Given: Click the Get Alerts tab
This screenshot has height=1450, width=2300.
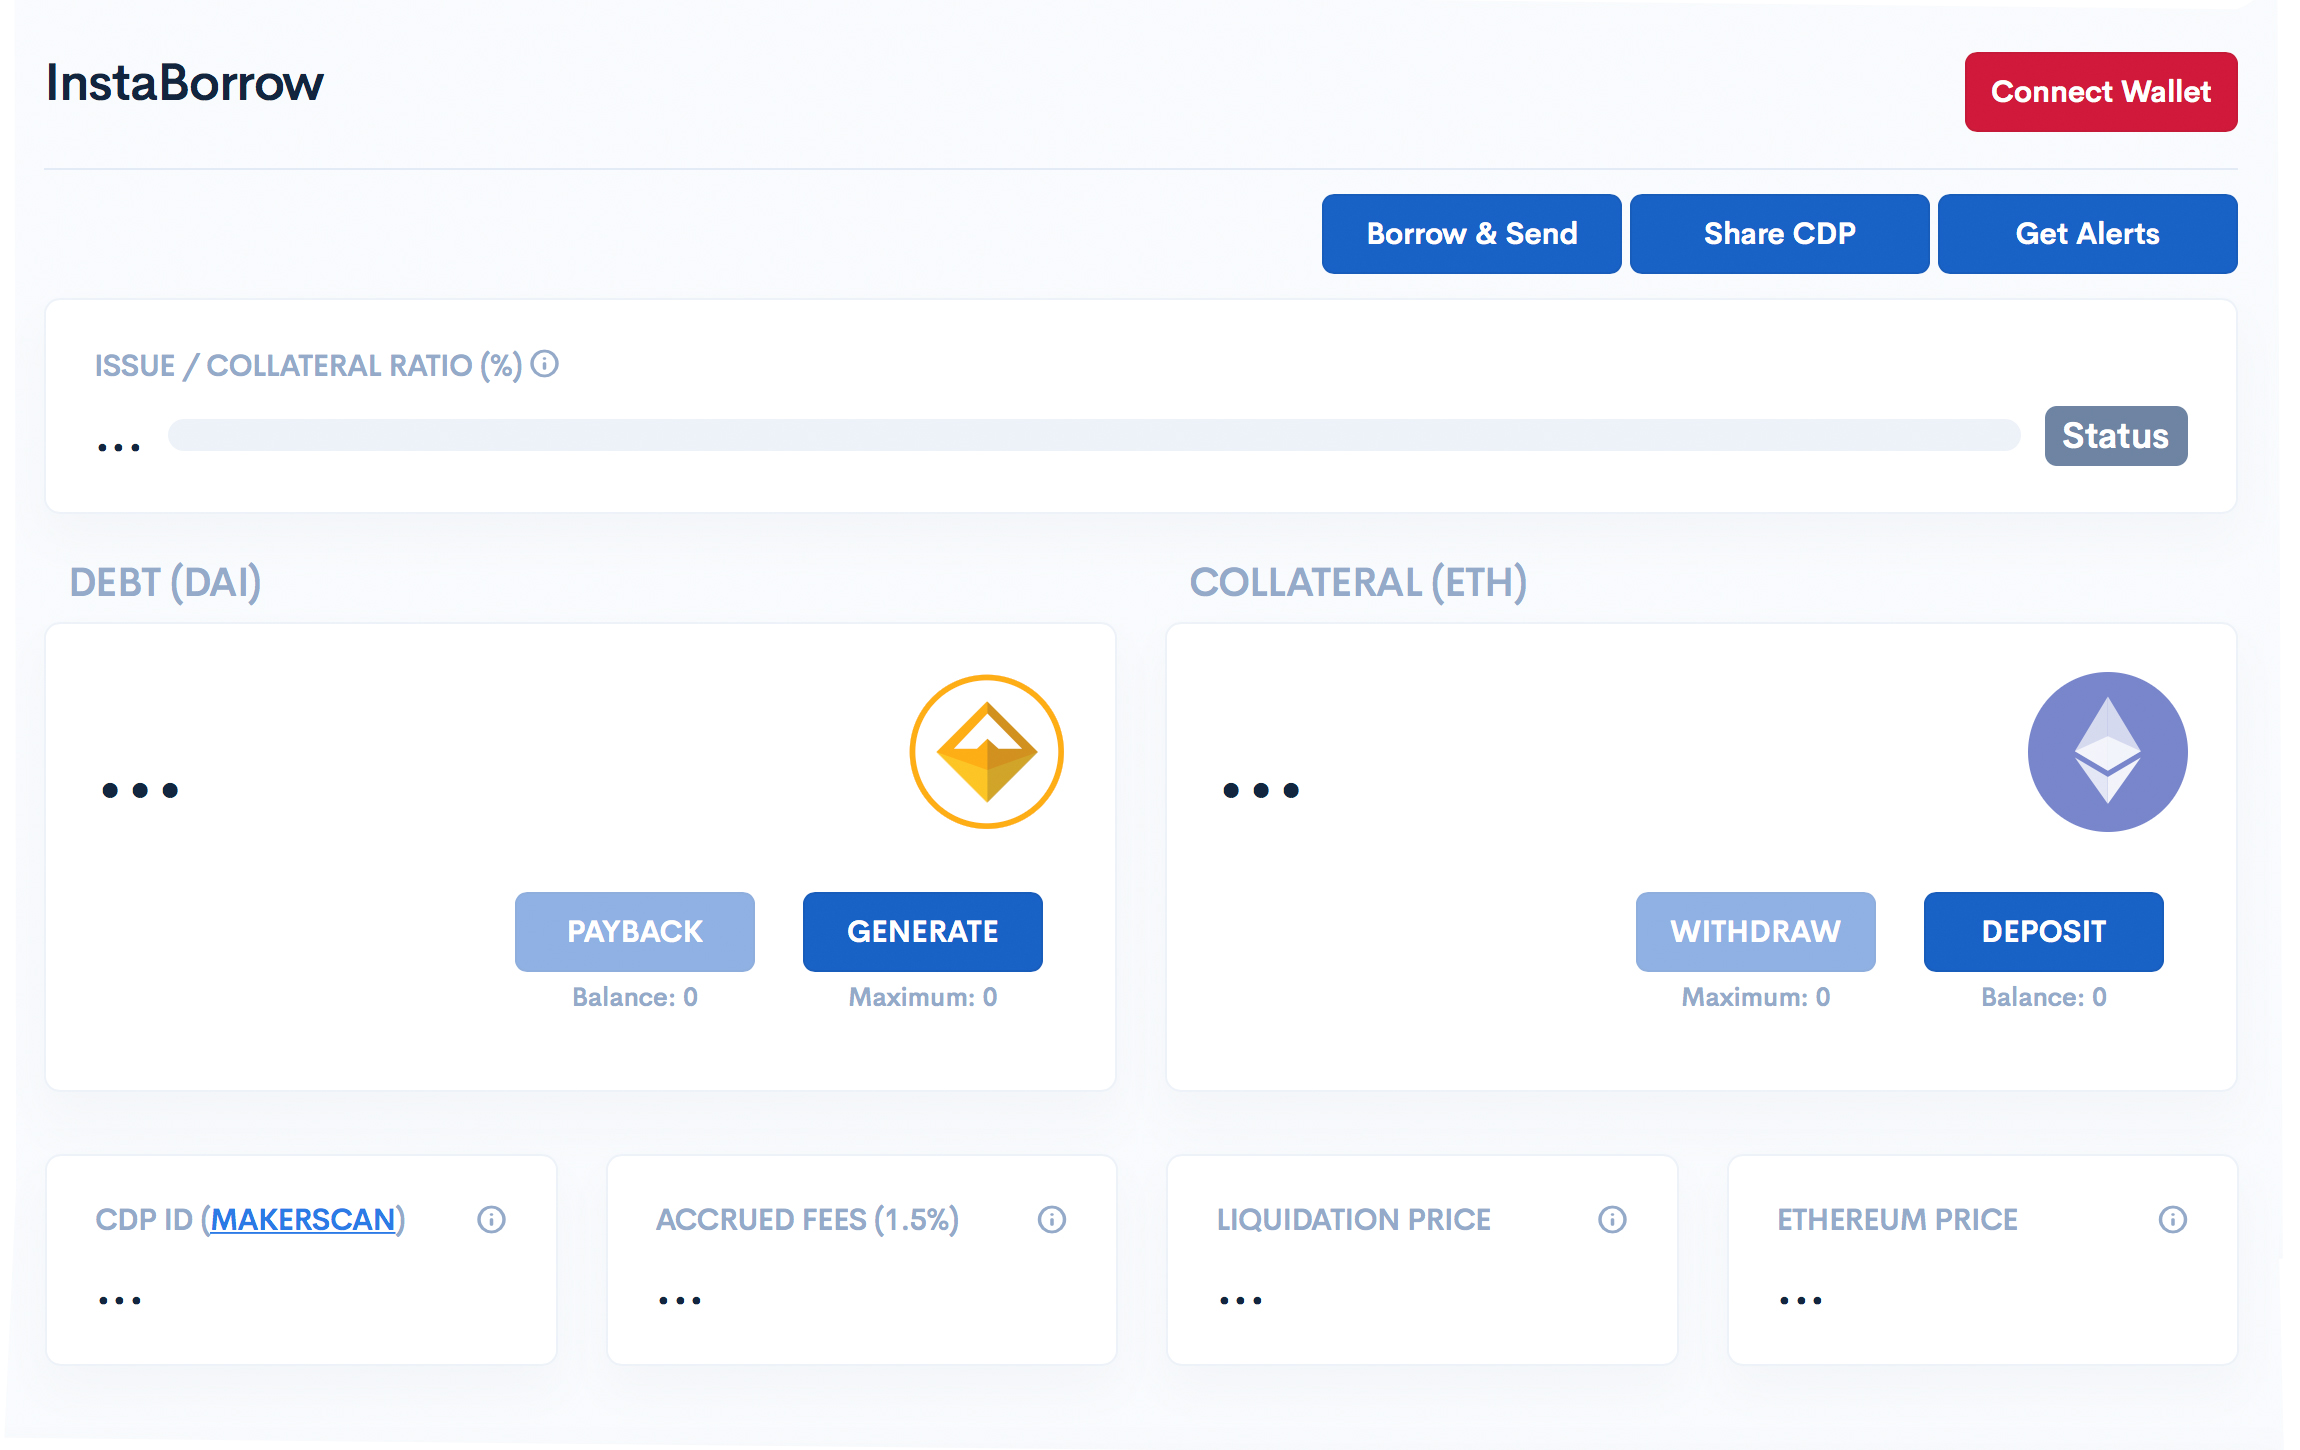Looking at the screenshot, I should pos(2088,234).
